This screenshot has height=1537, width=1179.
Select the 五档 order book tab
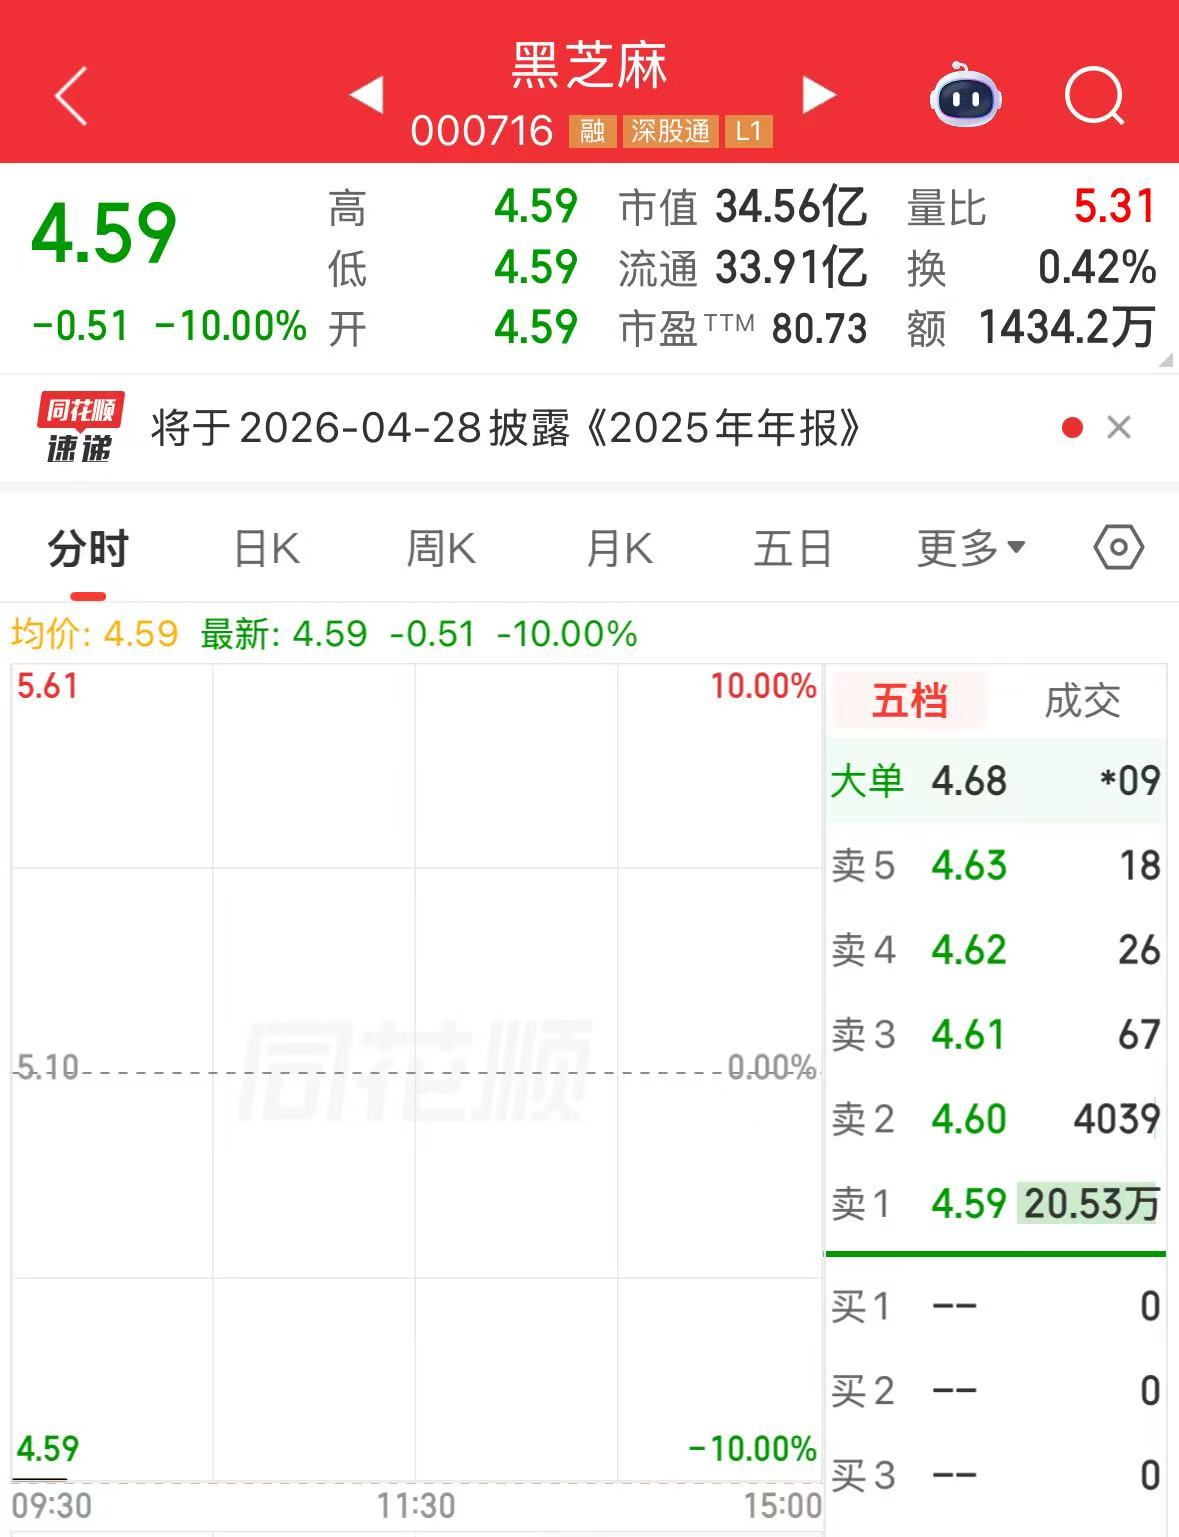909,701
